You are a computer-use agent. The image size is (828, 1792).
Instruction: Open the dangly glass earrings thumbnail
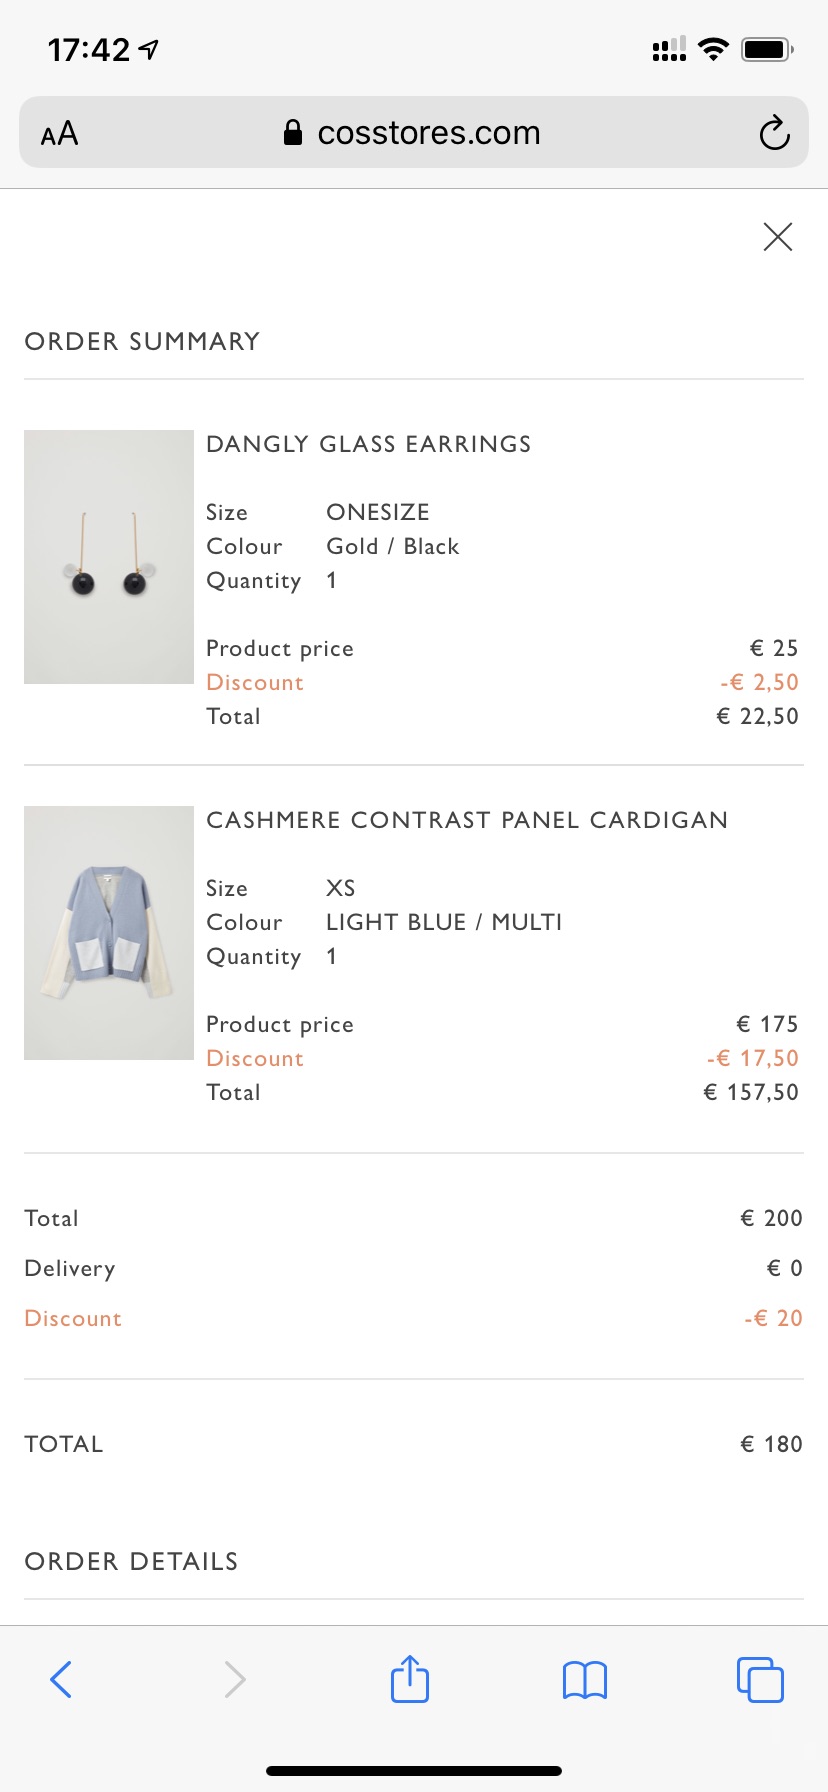pyautogui.click(x=109, y=557)
